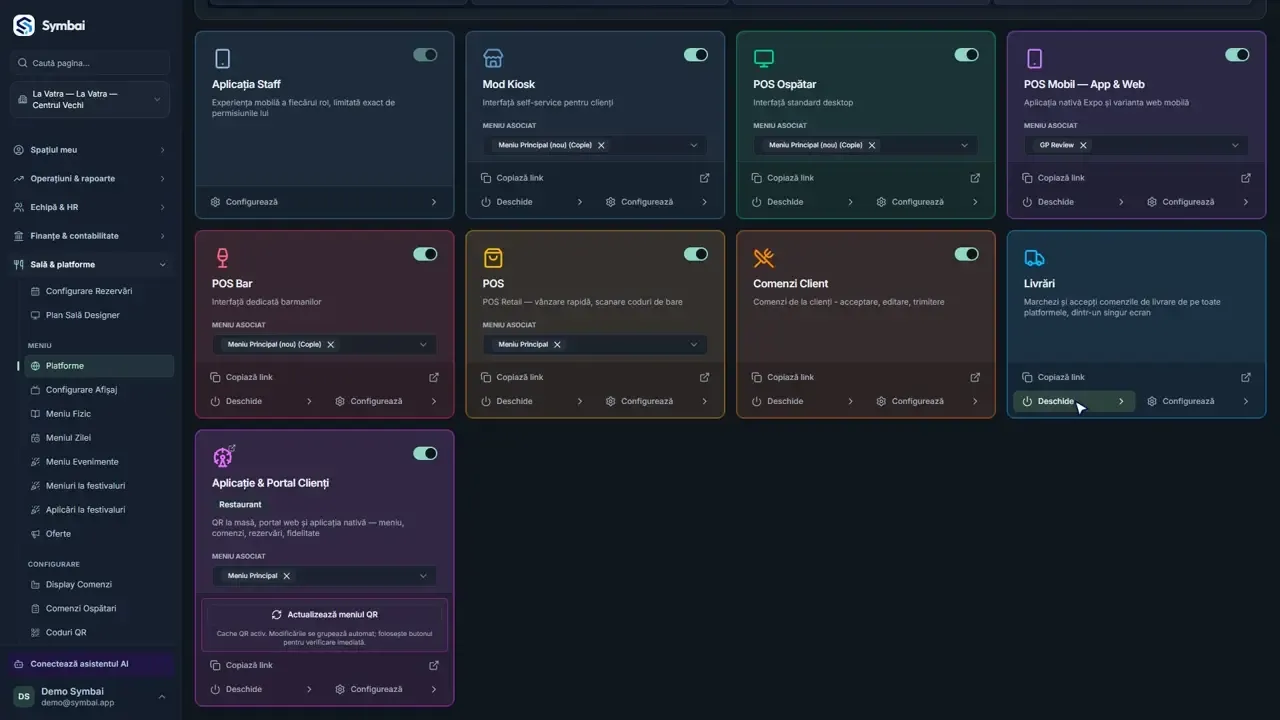Click the Aplicație & Portal Clienți icon

click(x=224, y=456)
